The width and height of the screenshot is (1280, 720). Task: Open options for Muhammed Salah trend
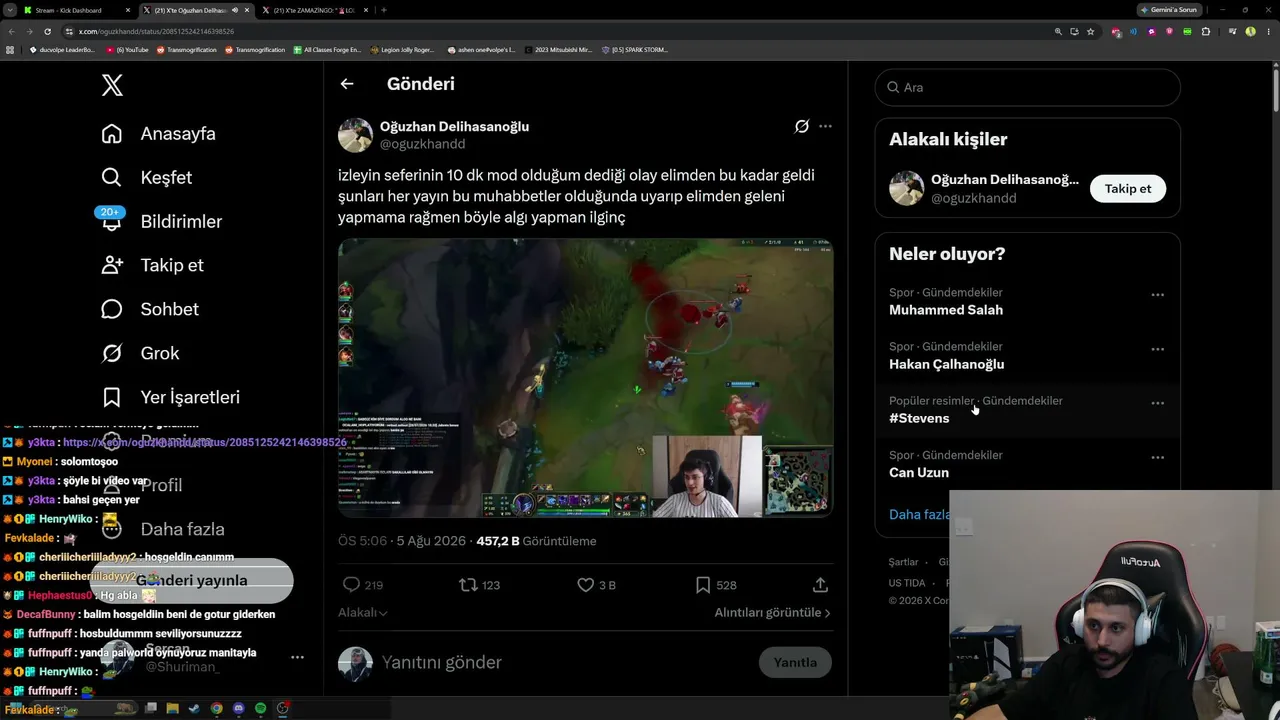pyautogui.click(x=1157, y=295)
